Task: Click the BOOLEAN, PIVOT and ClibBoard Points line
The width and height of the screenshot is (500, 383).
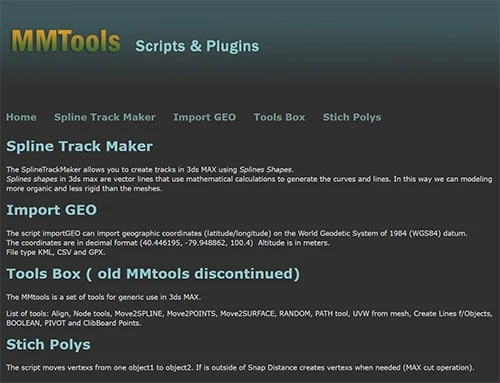Action: (x=74, y=323)
